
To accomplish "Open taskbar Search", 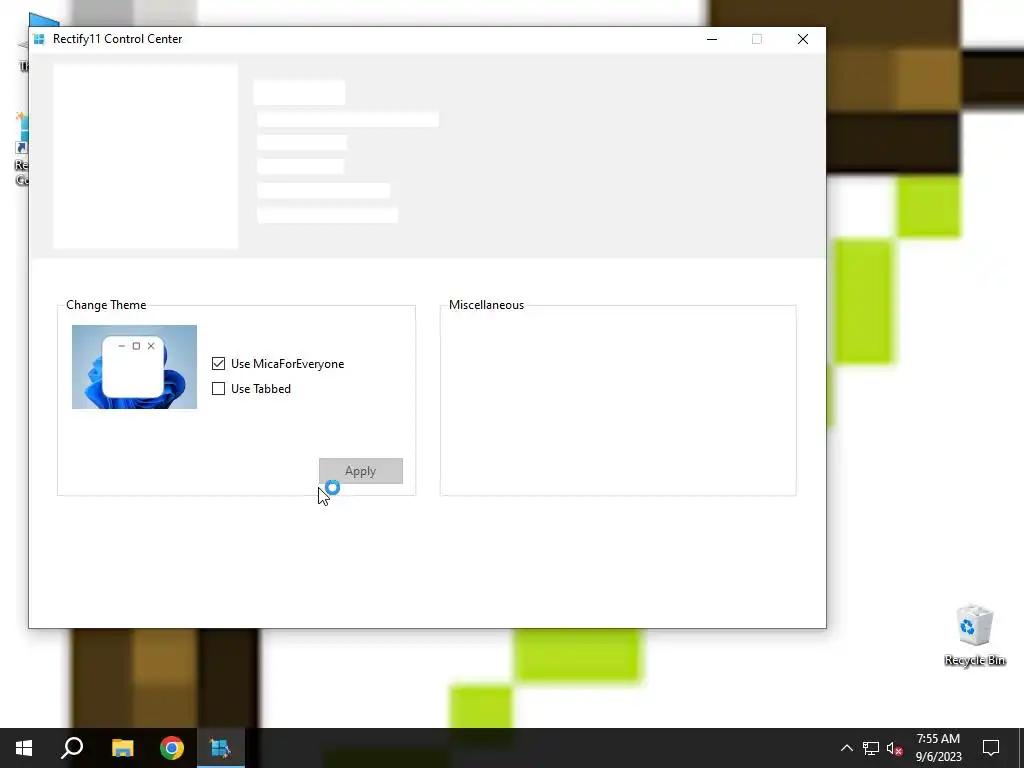I will [72, 748].
